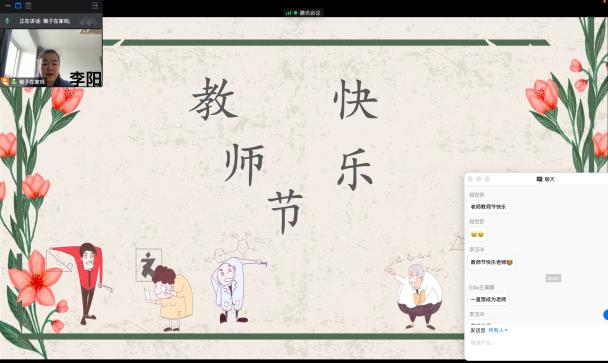The height and width of the screenshot is (363, 608).
Task: Switch to the grid view layout icon
Action: pos(28,5)
